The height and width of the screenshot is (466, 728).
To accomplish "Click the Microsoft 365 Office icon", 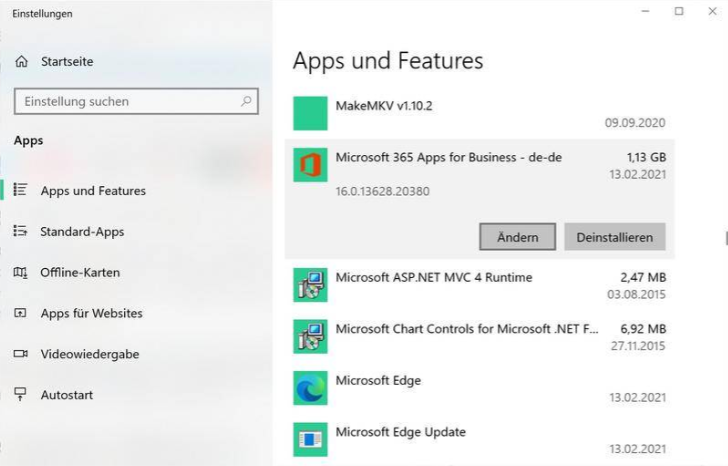I will pos(310,165).
